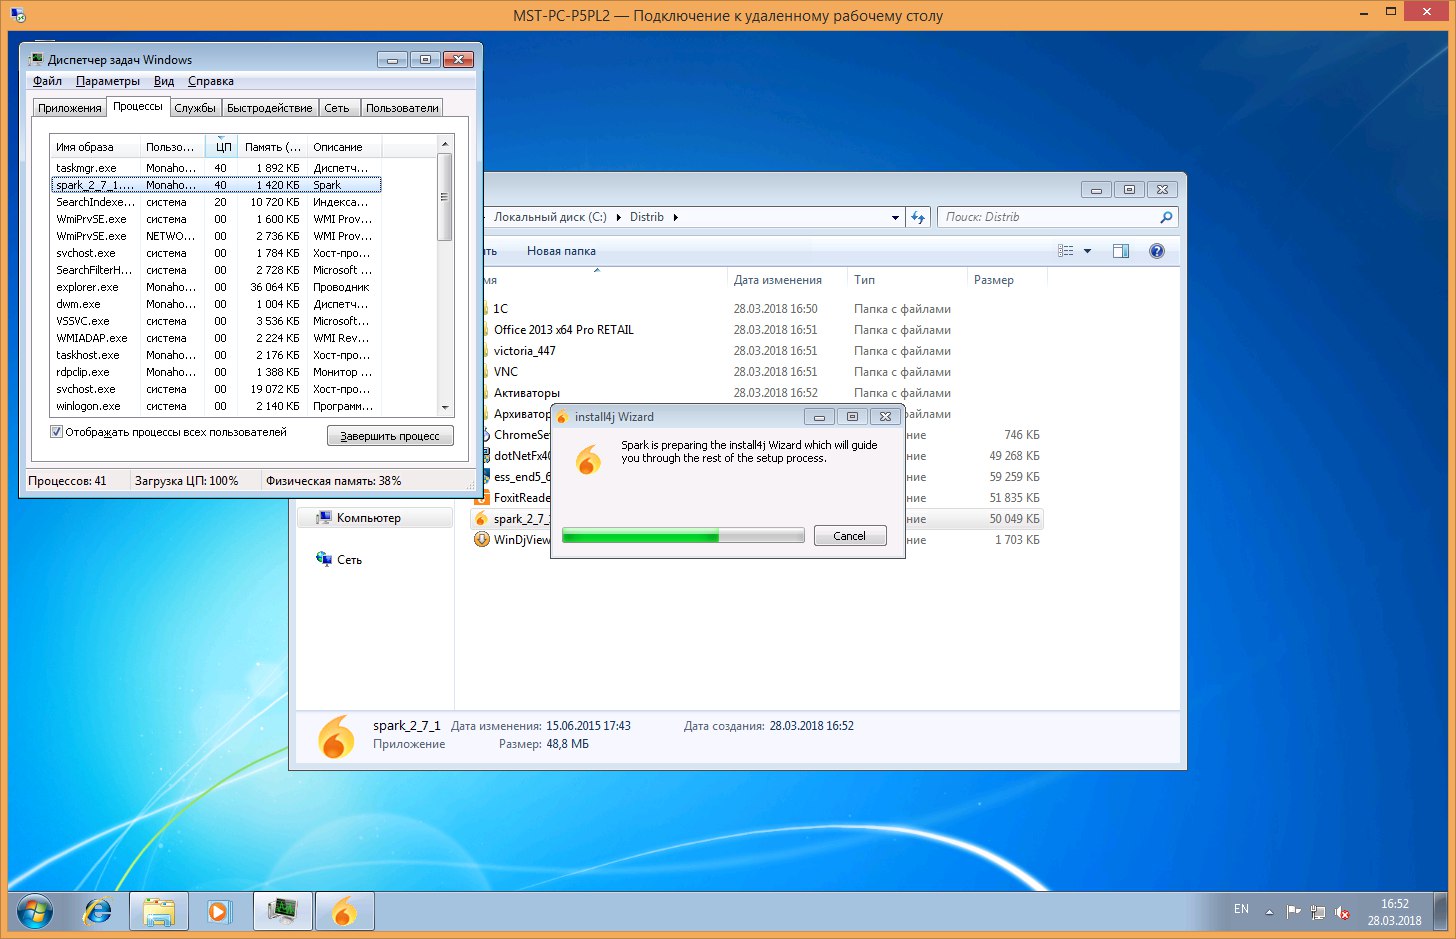Expand arrow between Локальный диск and Distrib

pyautogui.click(x=618, y=217)
